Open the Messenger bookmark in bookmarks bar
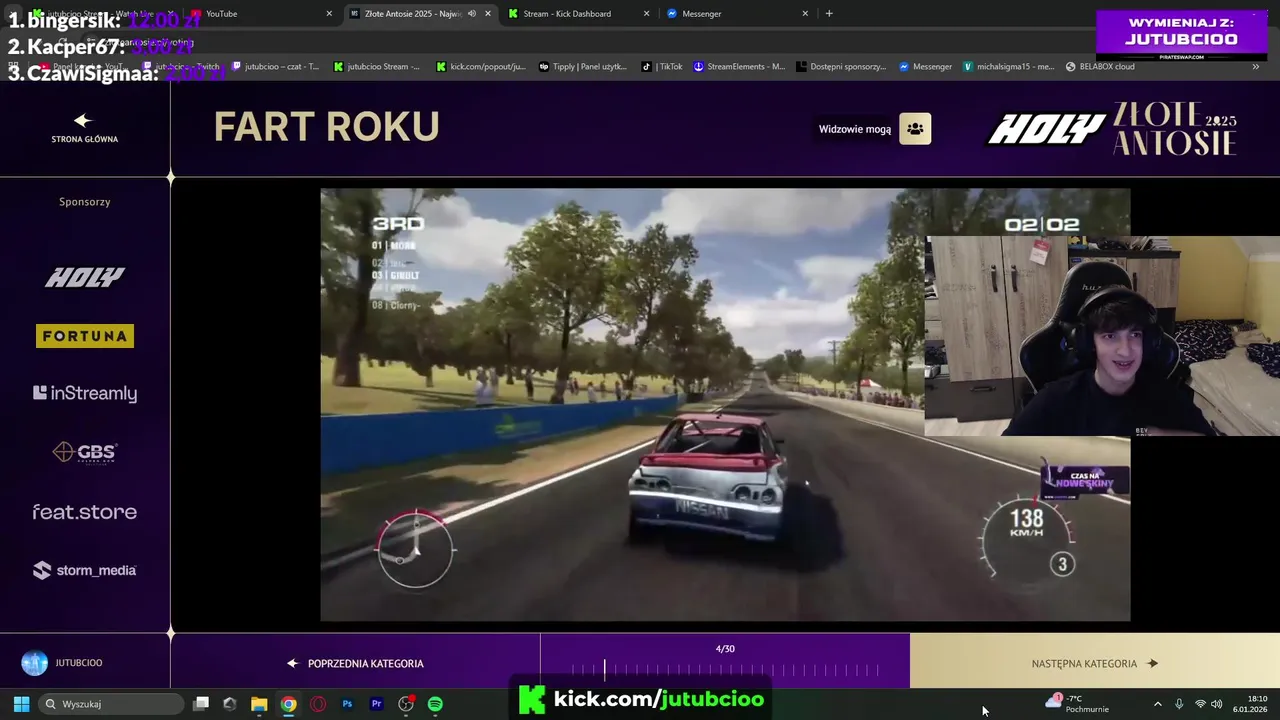The image size is (1280, 720). [x=925, y=67]
